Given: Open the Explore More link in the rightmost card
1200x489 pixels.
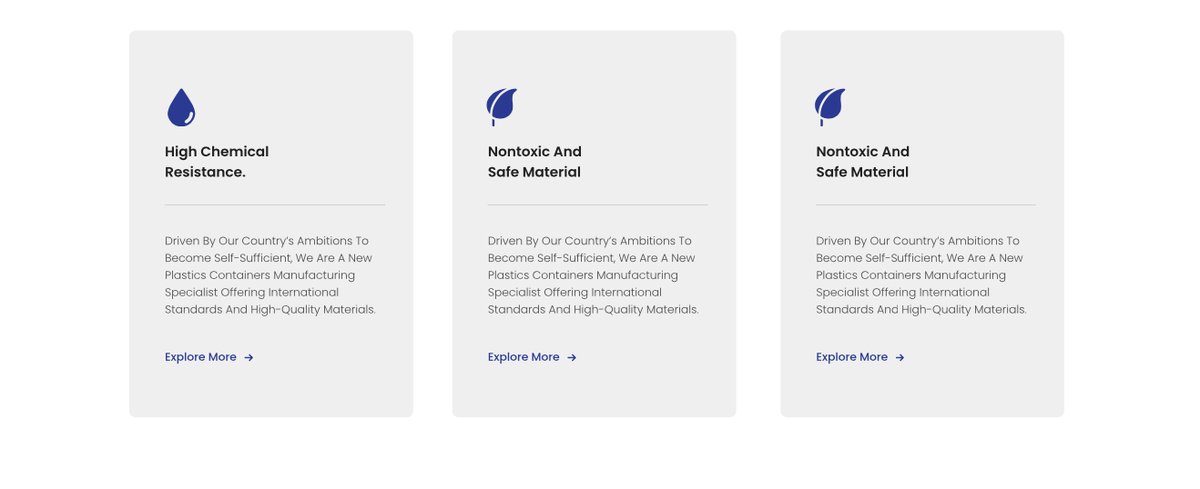Looking at the screenshot, I should click(852, 357).
